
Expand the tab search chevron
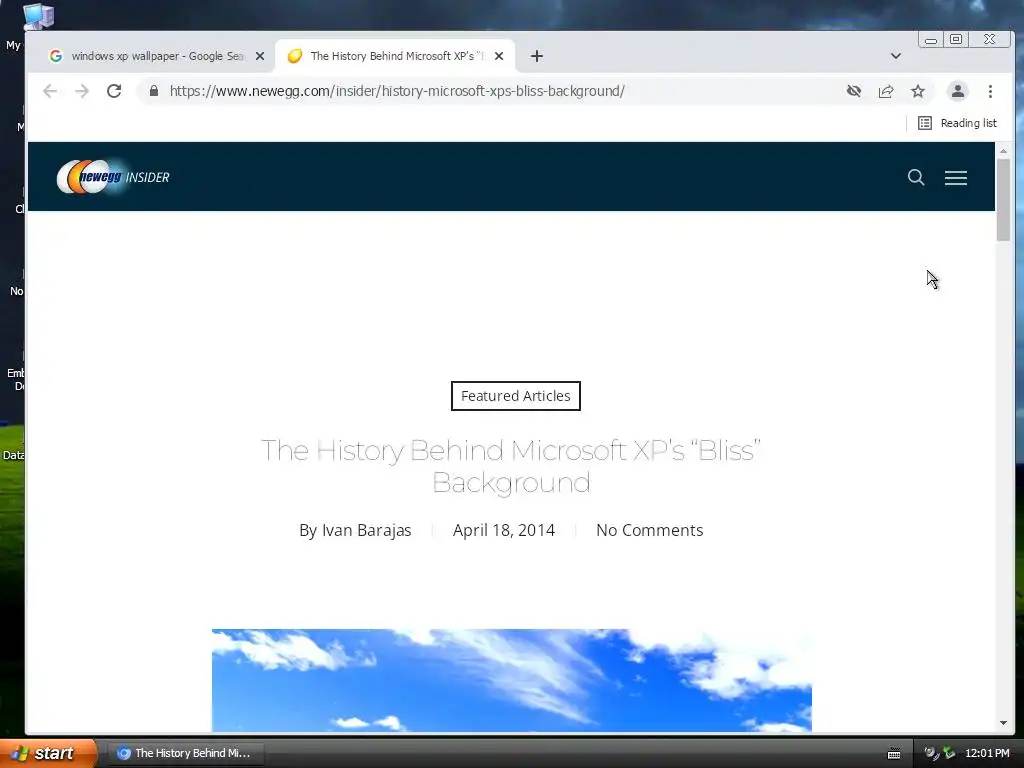click(896, 56)
